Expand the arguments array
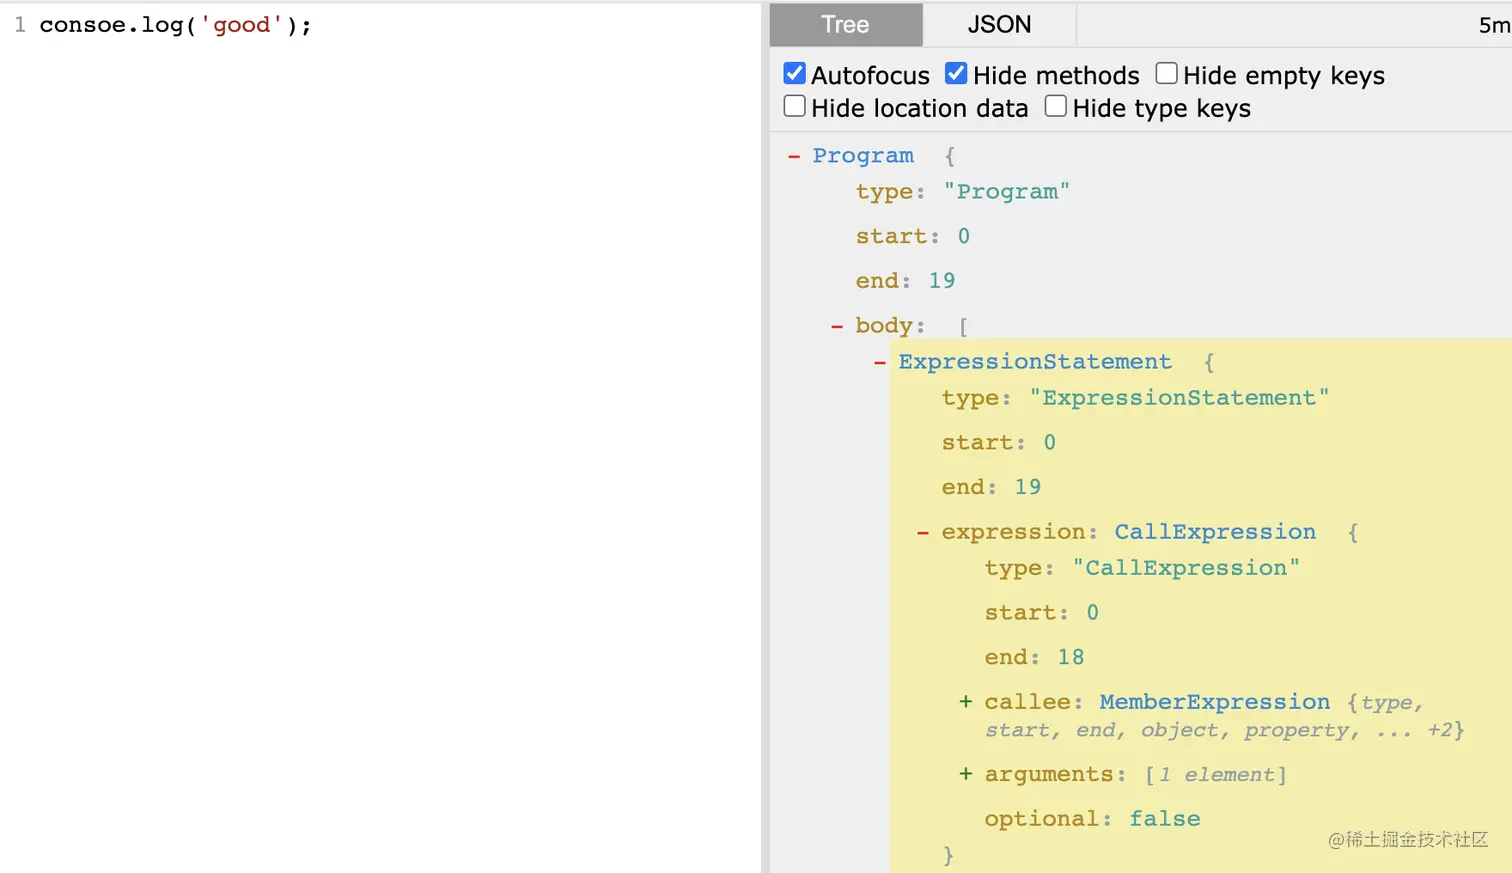Image resolution: width=1512 pixels, height=873 pixels. [x=966, y=774]
